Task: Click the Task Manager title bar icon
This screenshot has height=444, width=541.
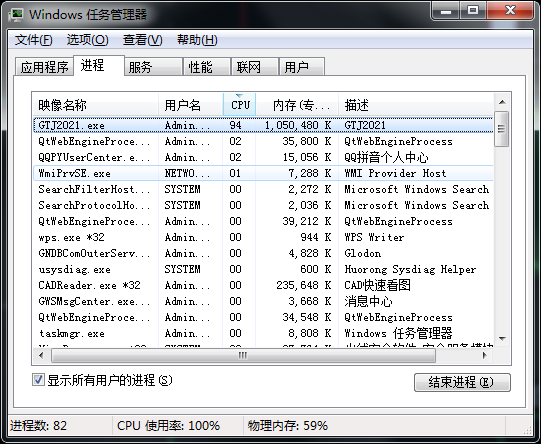Action: point(16,15)
